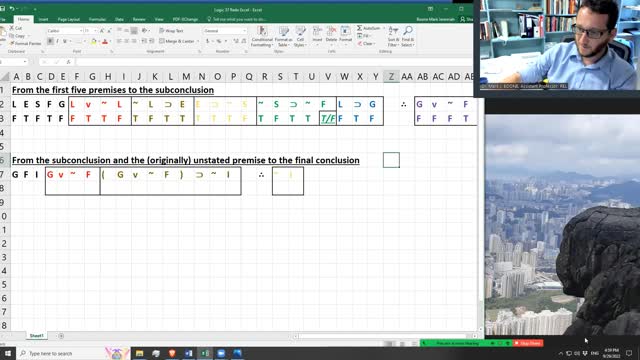640x360 pixels.
Task: Open the fill color dropdown arrow
Action: (98, 41)
